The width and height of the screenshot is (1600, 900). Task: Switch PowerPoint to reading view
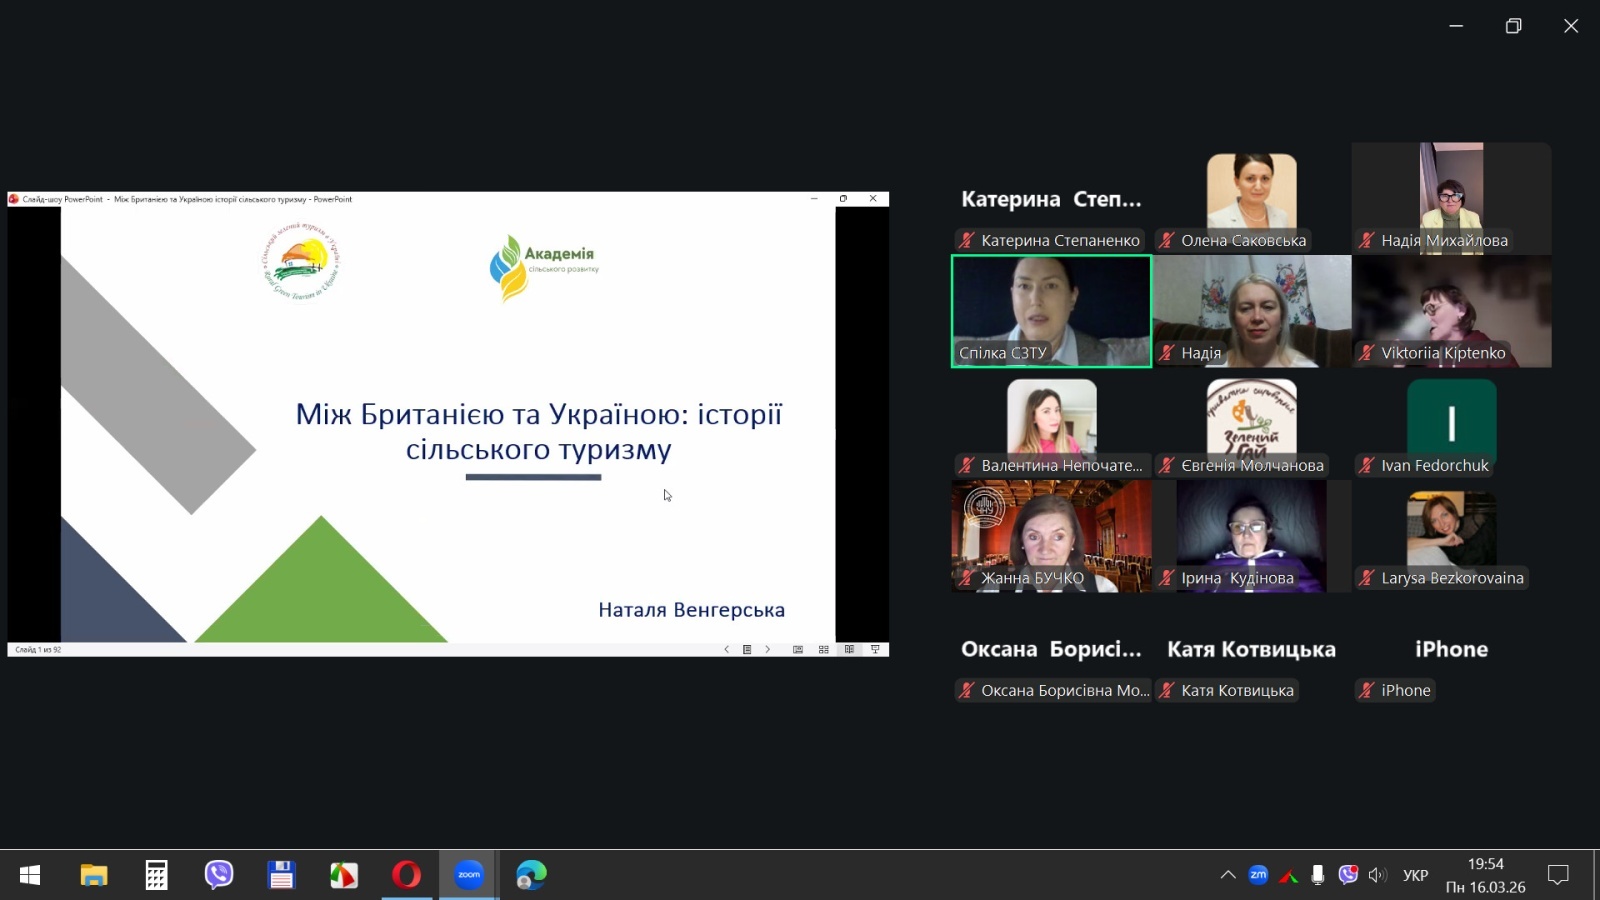coord(849,649)
